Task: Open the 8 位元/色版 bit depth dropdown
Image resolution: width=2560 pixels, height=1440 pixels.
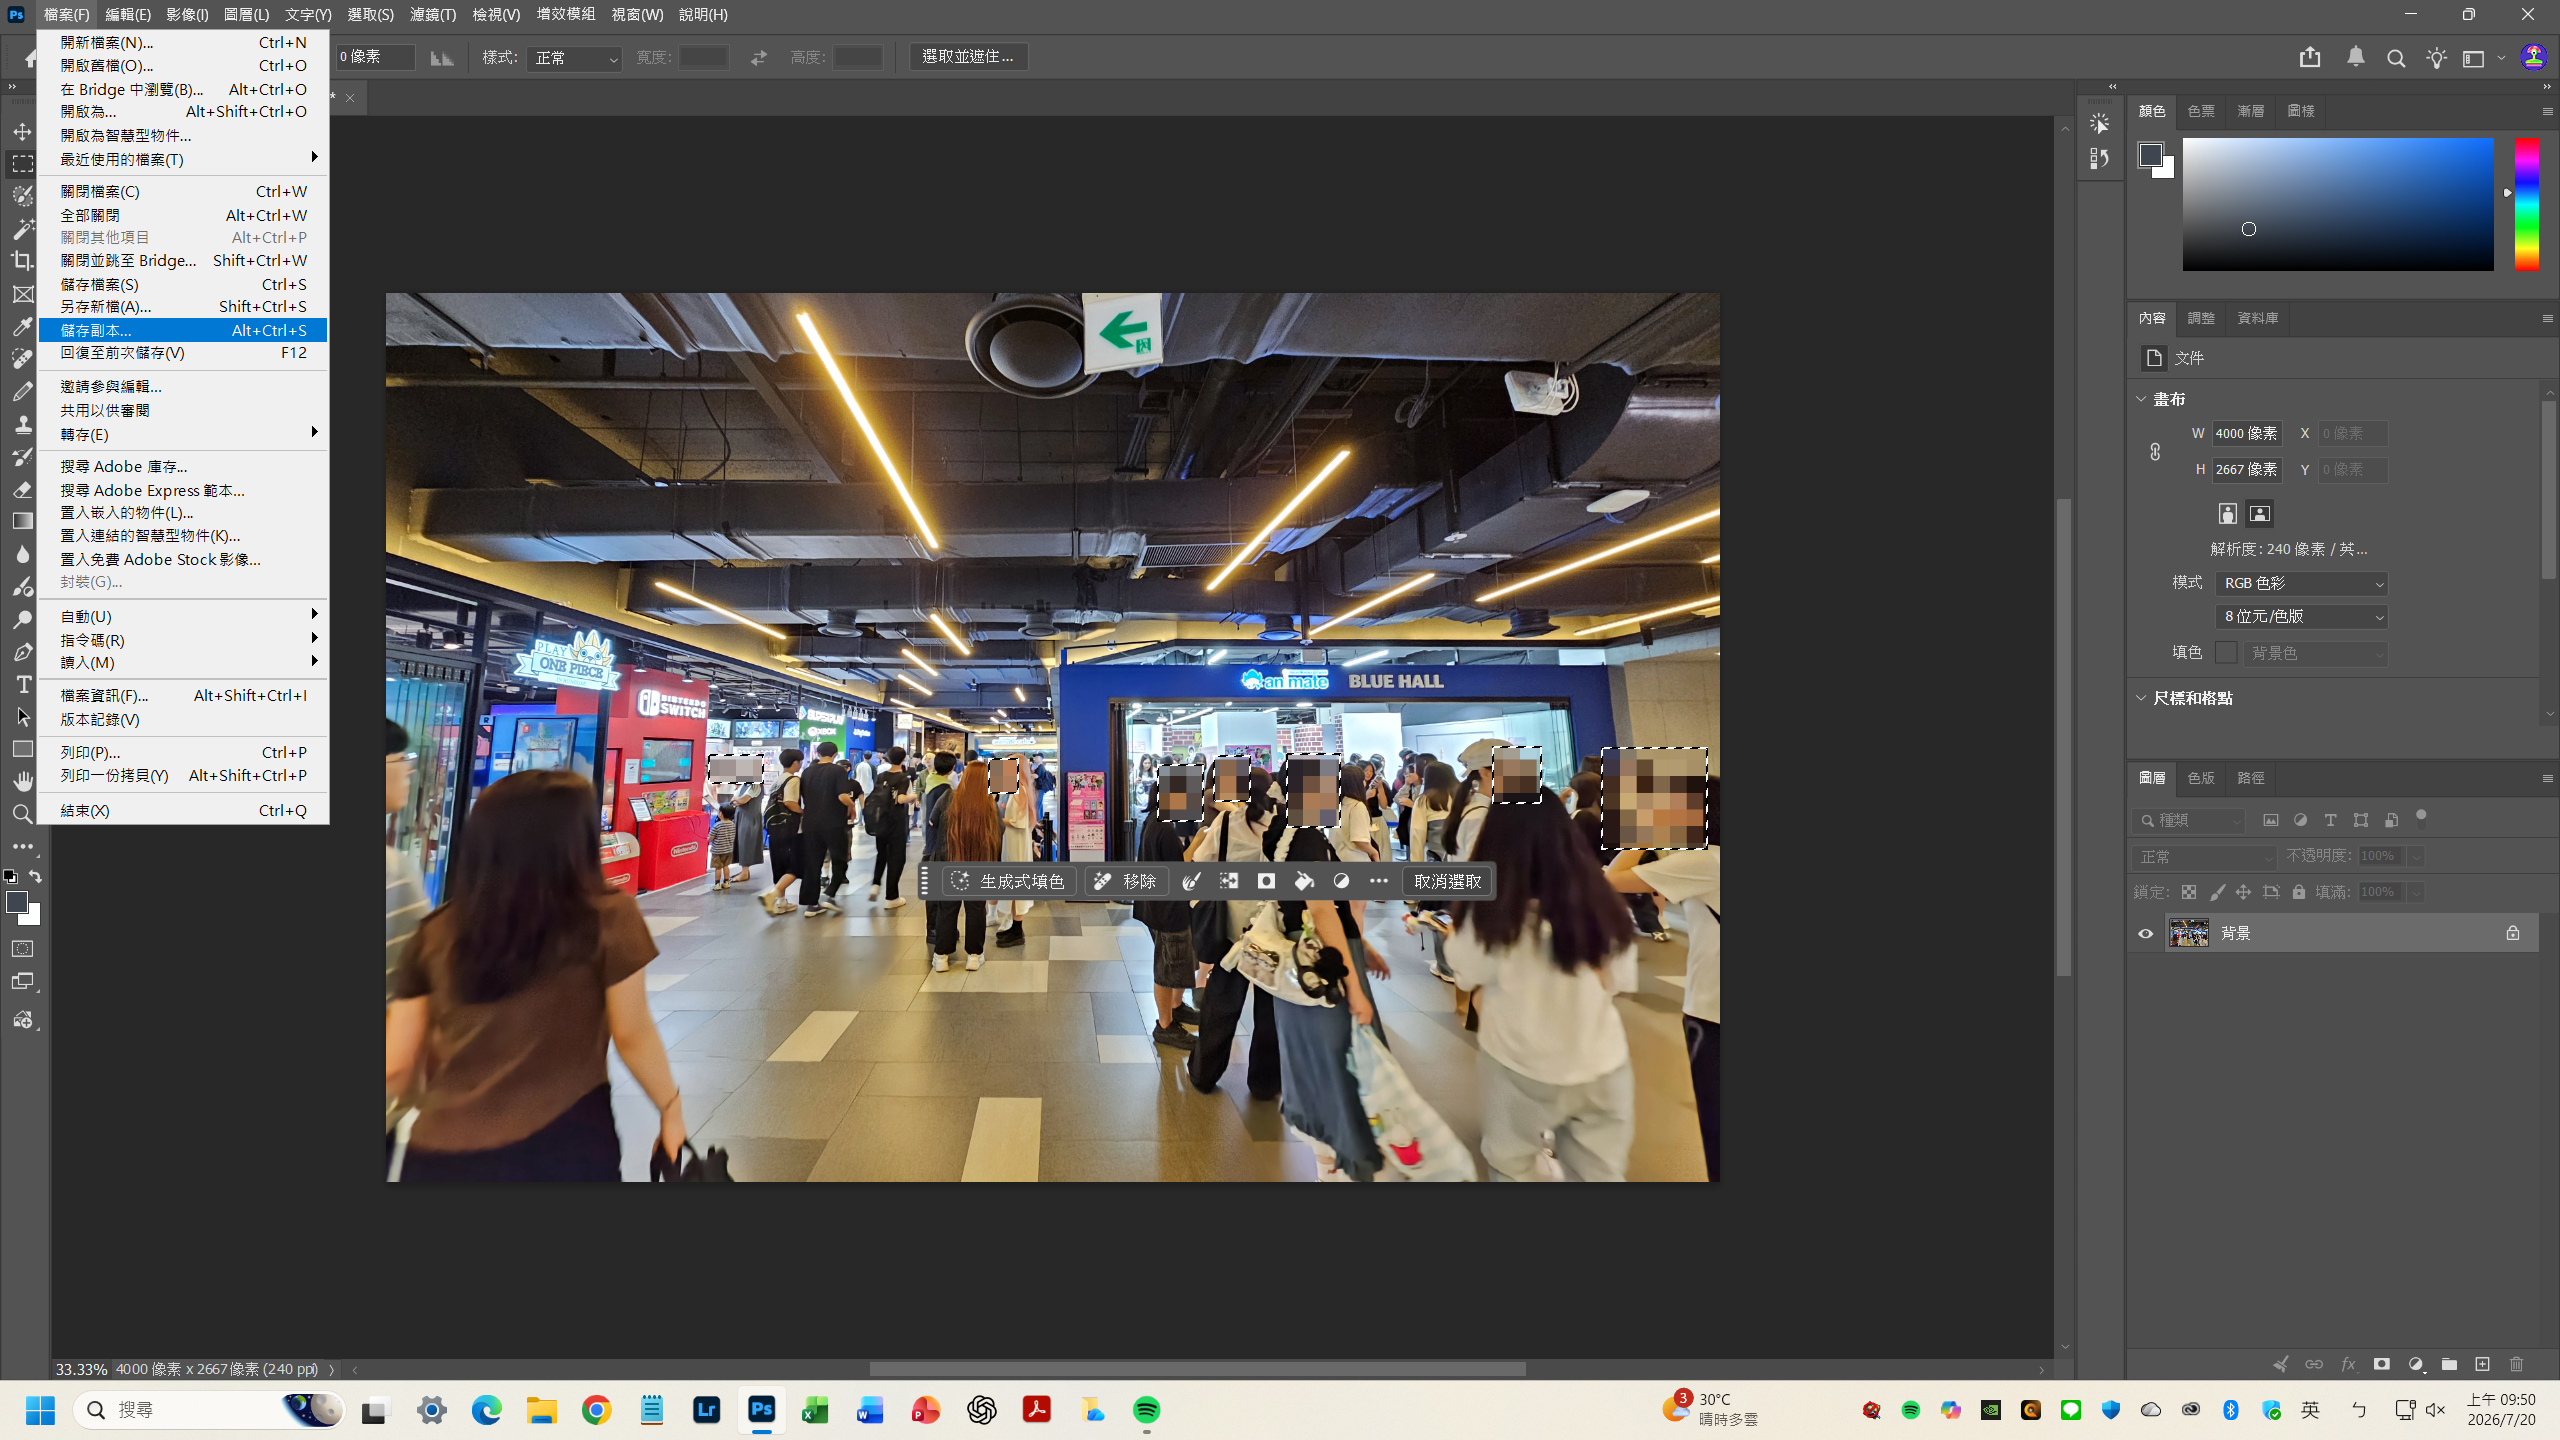Action: 2302,617
